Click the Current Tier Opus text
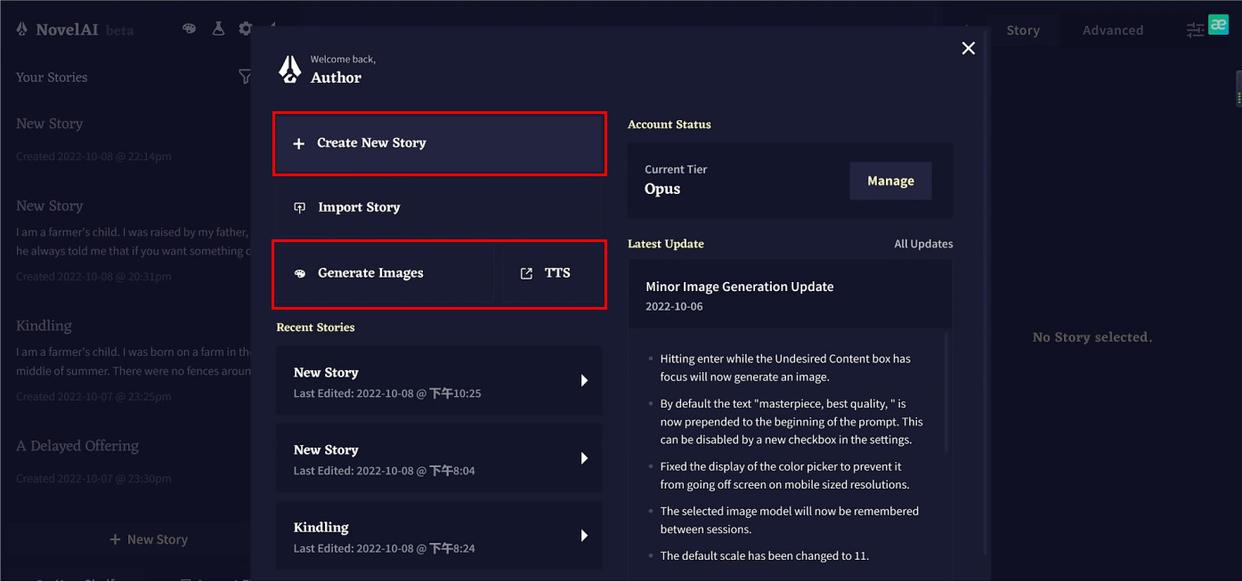This screenshot has width=1242, height=582. click(676, 180)
